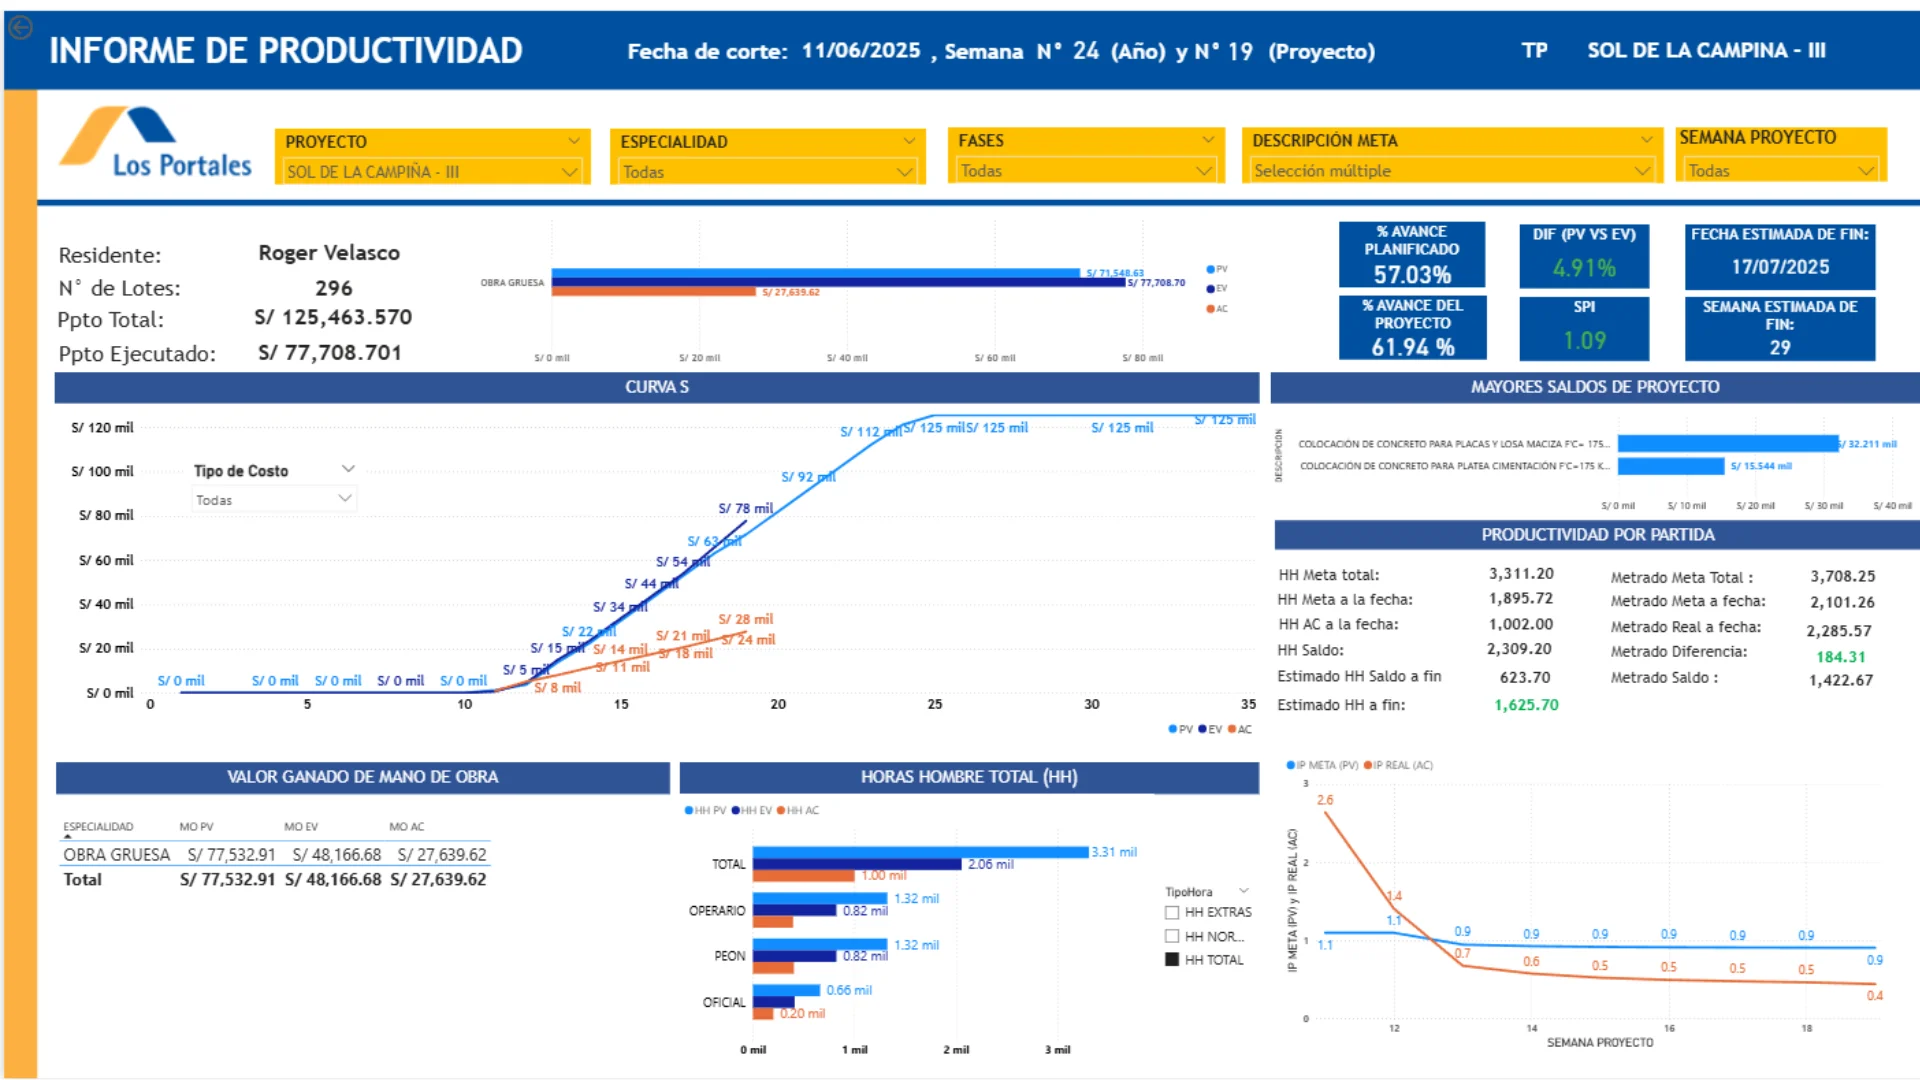This screenshot has height=1080, width=1920.
Task: Enable the HH EXTRAS checkbox
Action: 1172,912
